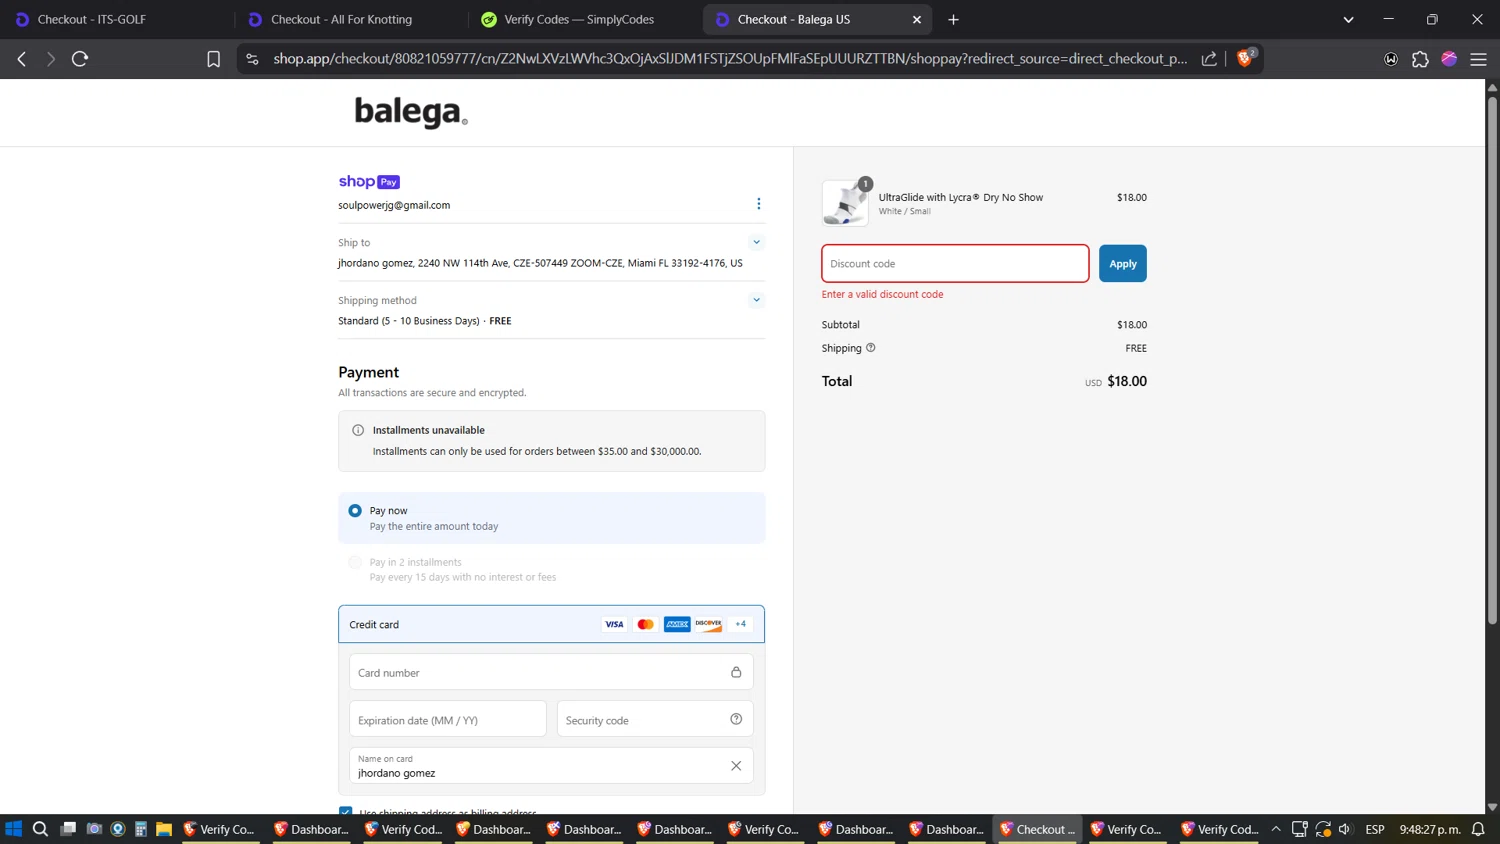Click the share page icon in address bar
1500x844 pixels.
(1209, 59)
